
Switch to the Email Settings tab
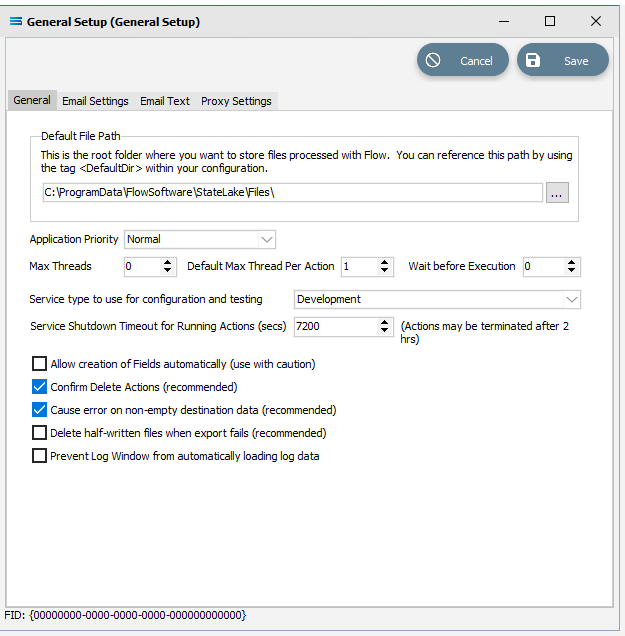(95, 101)
